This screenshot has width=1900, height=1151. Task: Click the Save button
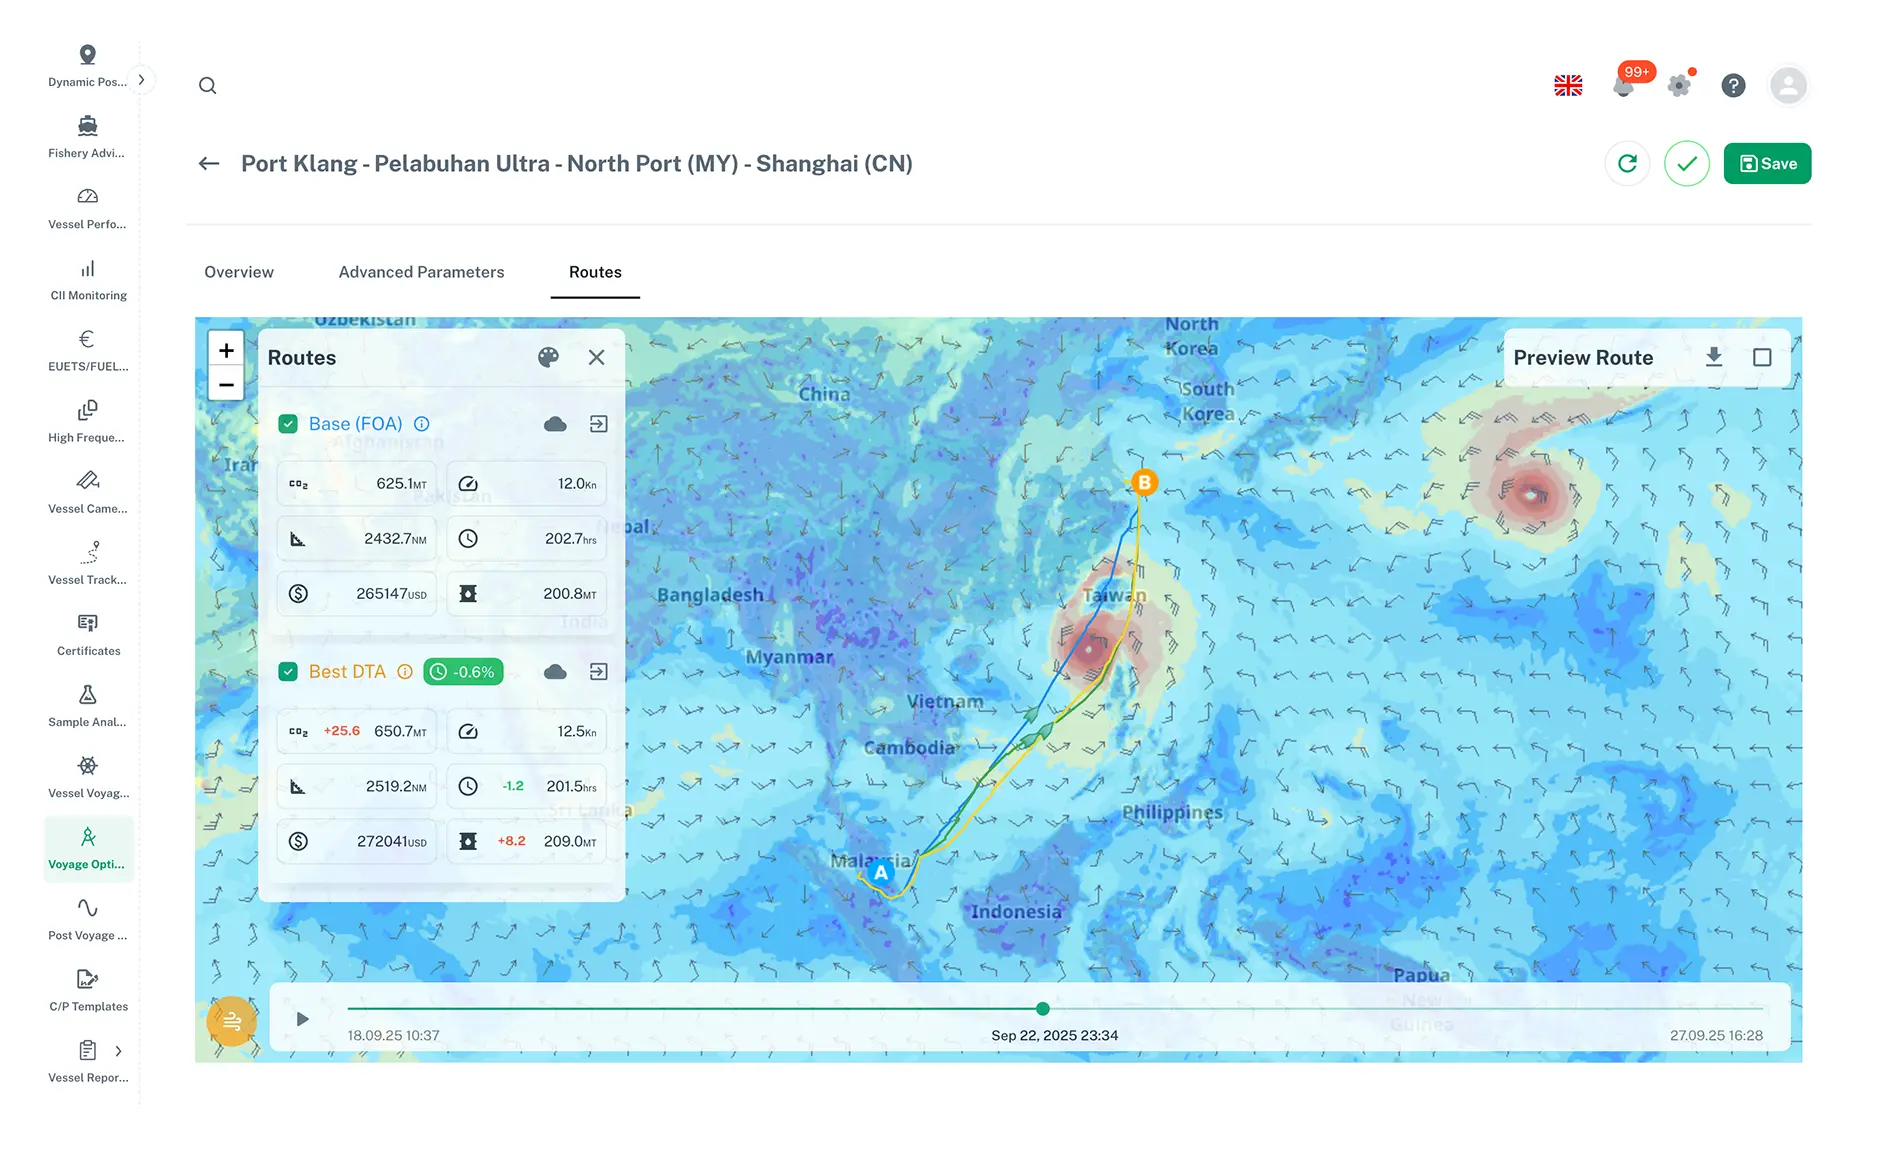click(1767, 163)
